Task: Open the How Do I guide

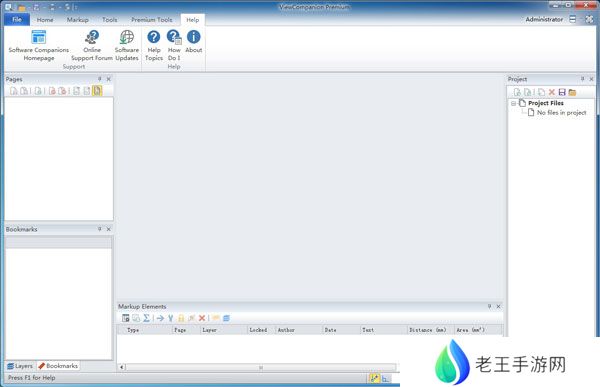Action: 174,46
